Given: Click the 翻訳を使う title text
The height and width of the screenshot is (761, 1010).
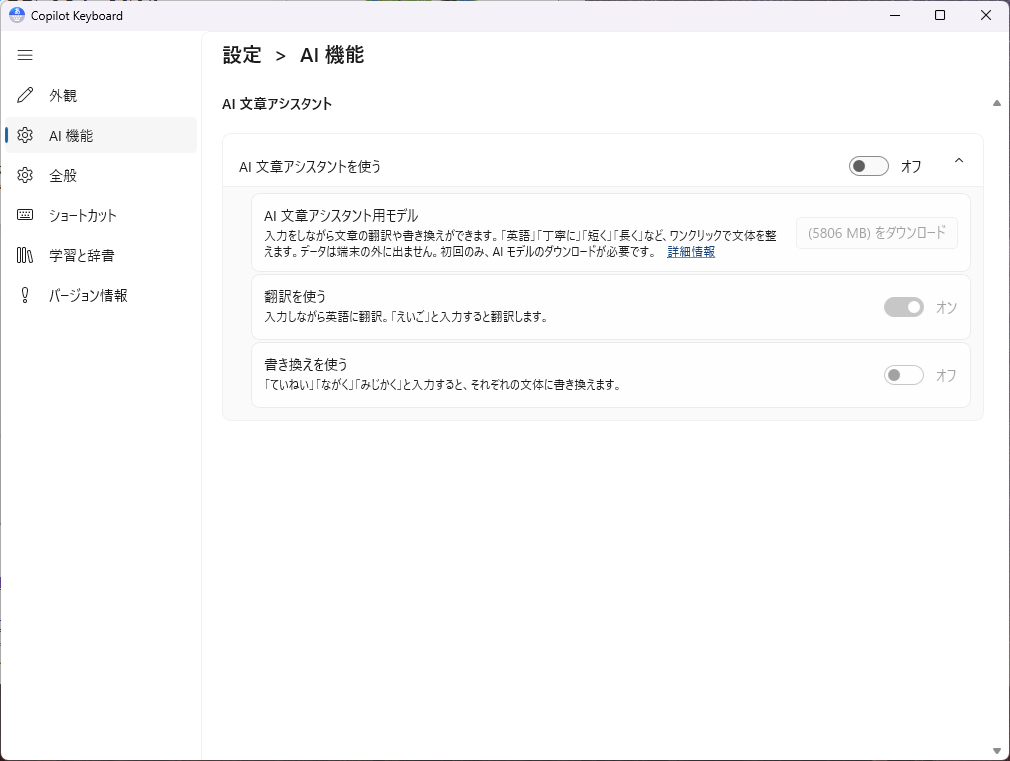Looking at the screenshot, I should coord(295,296).
